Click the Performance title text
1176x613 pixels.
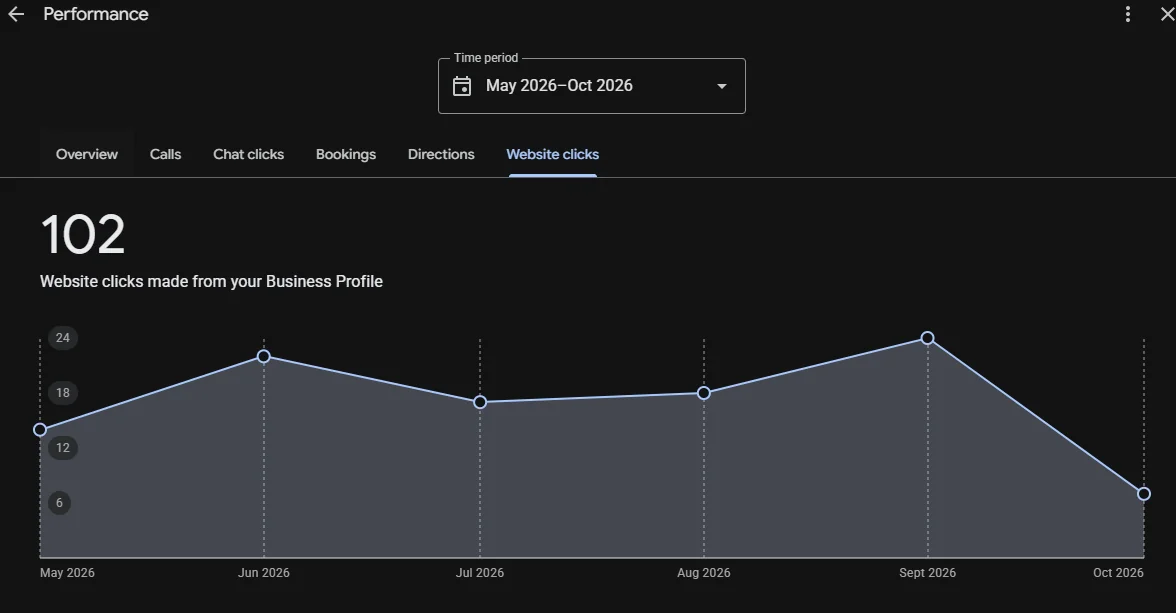[96, 14]
